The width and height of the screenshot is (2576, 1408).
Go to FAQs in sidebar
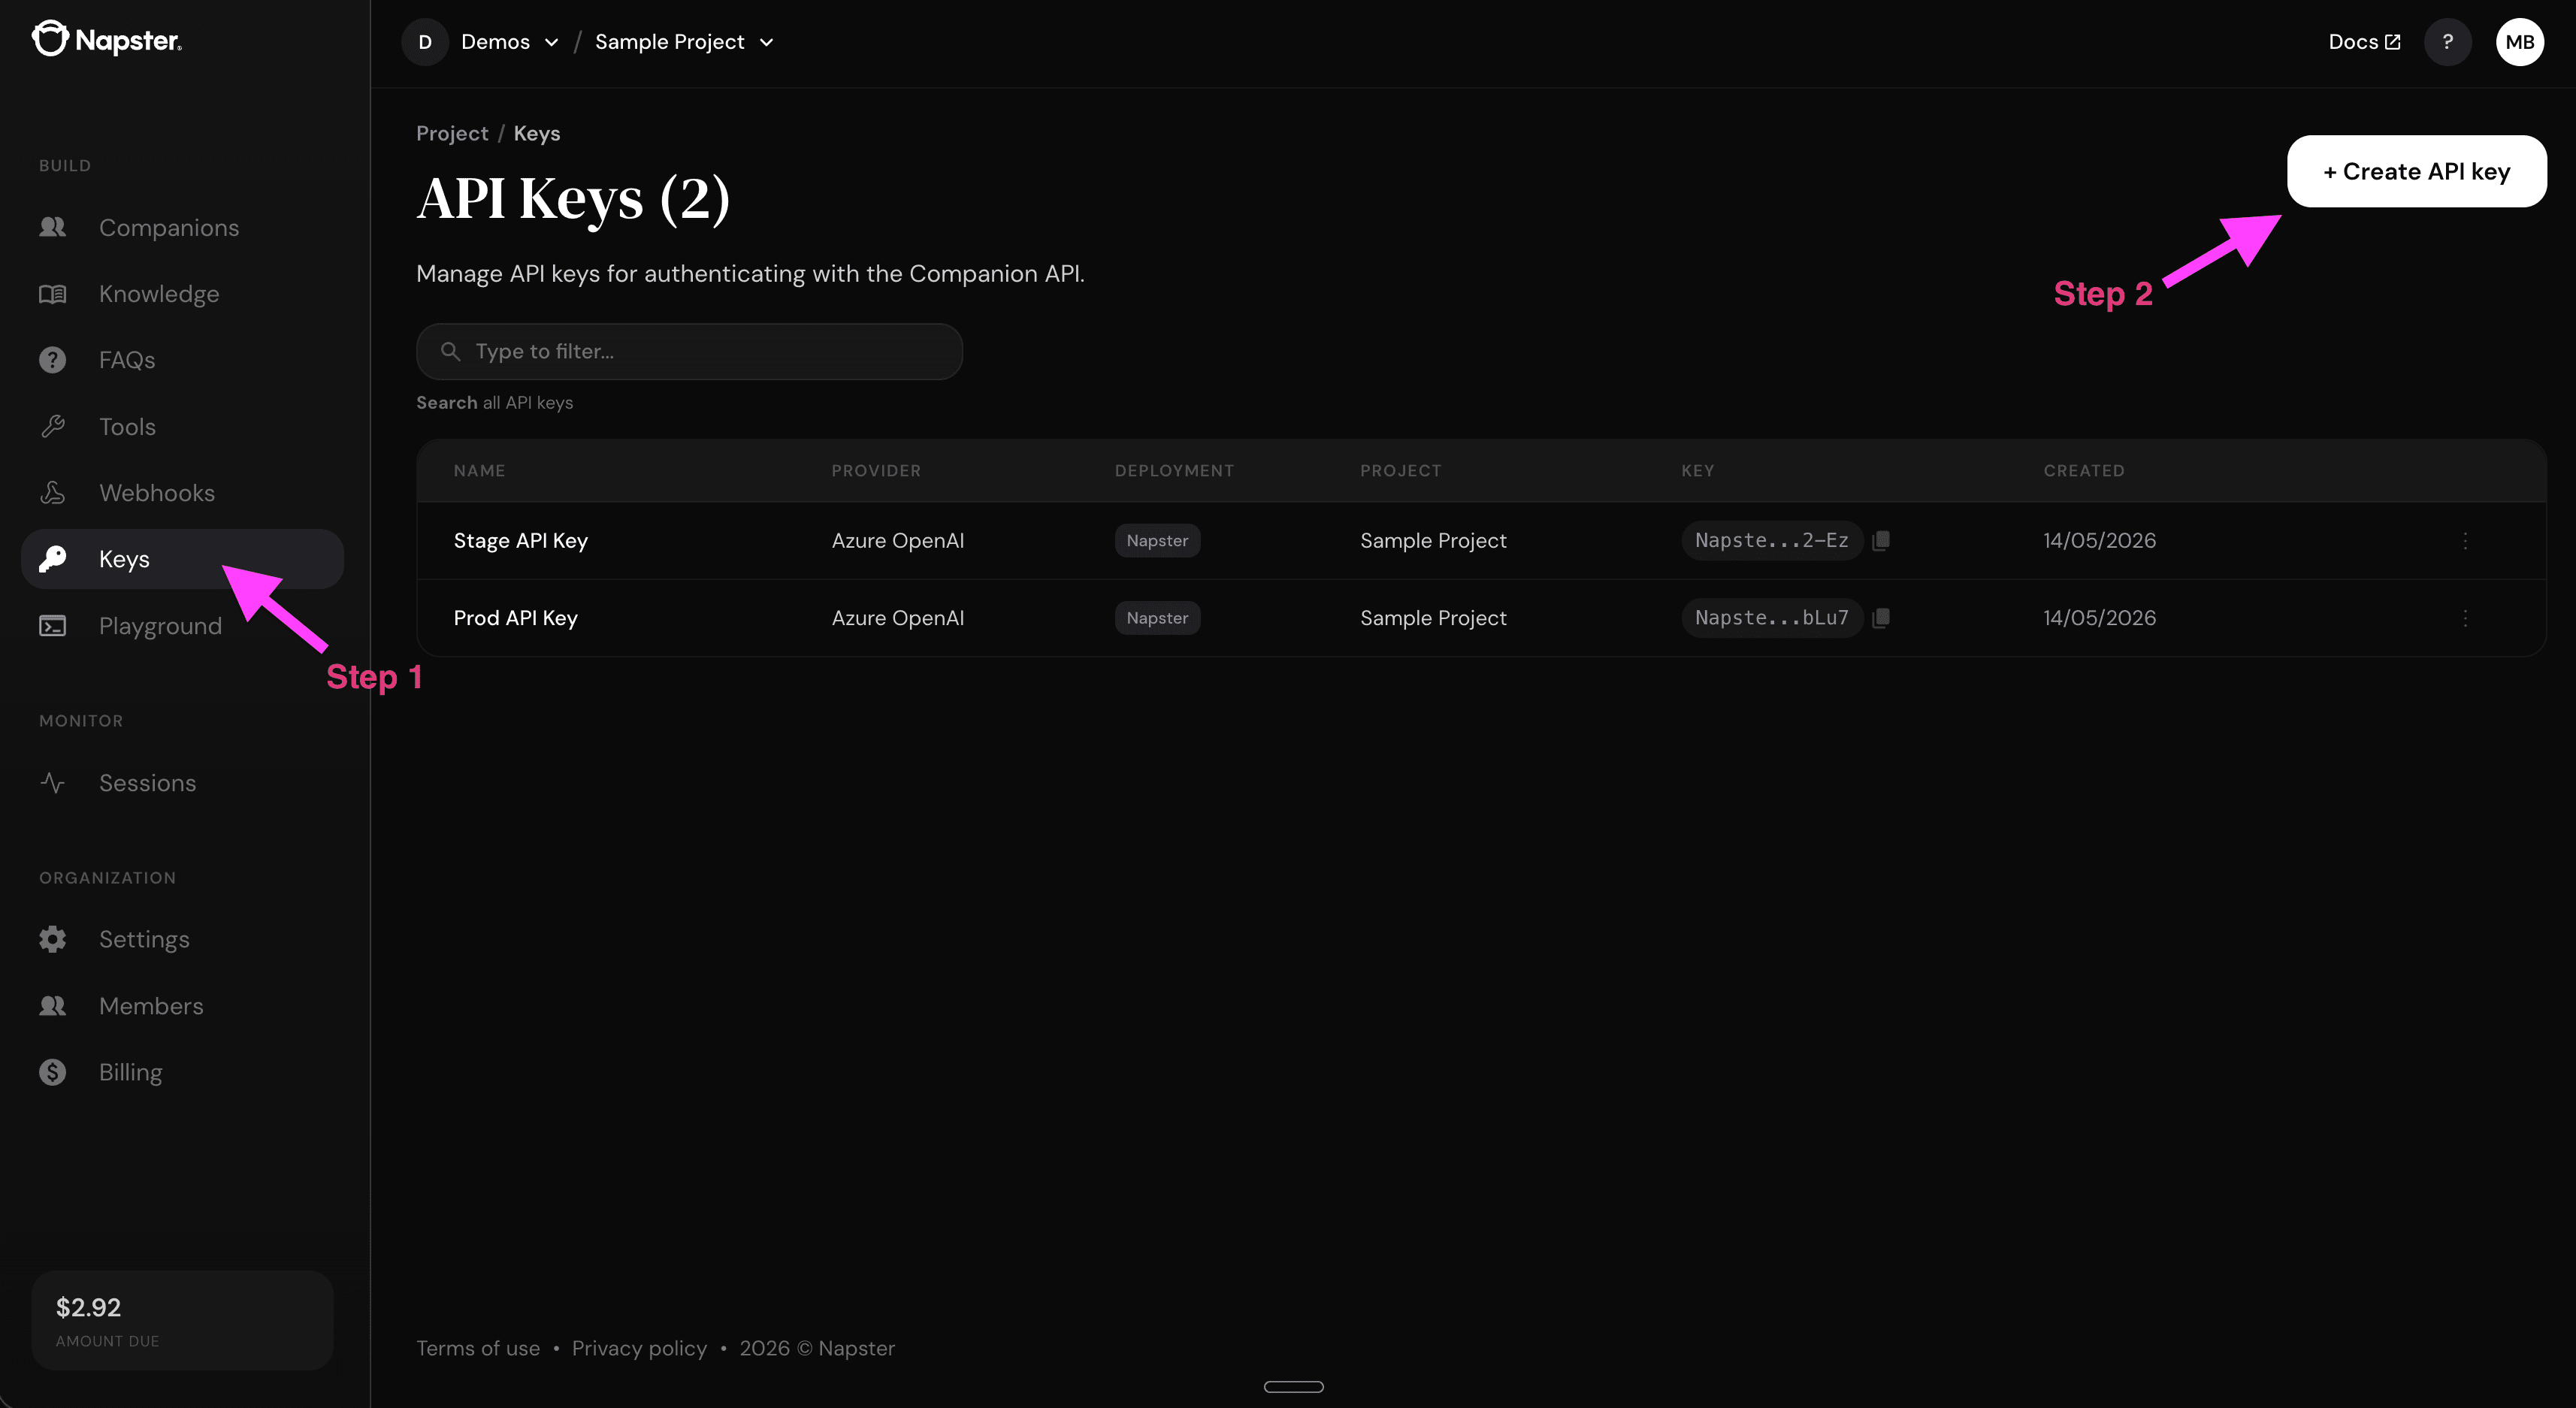coord(127,360)
